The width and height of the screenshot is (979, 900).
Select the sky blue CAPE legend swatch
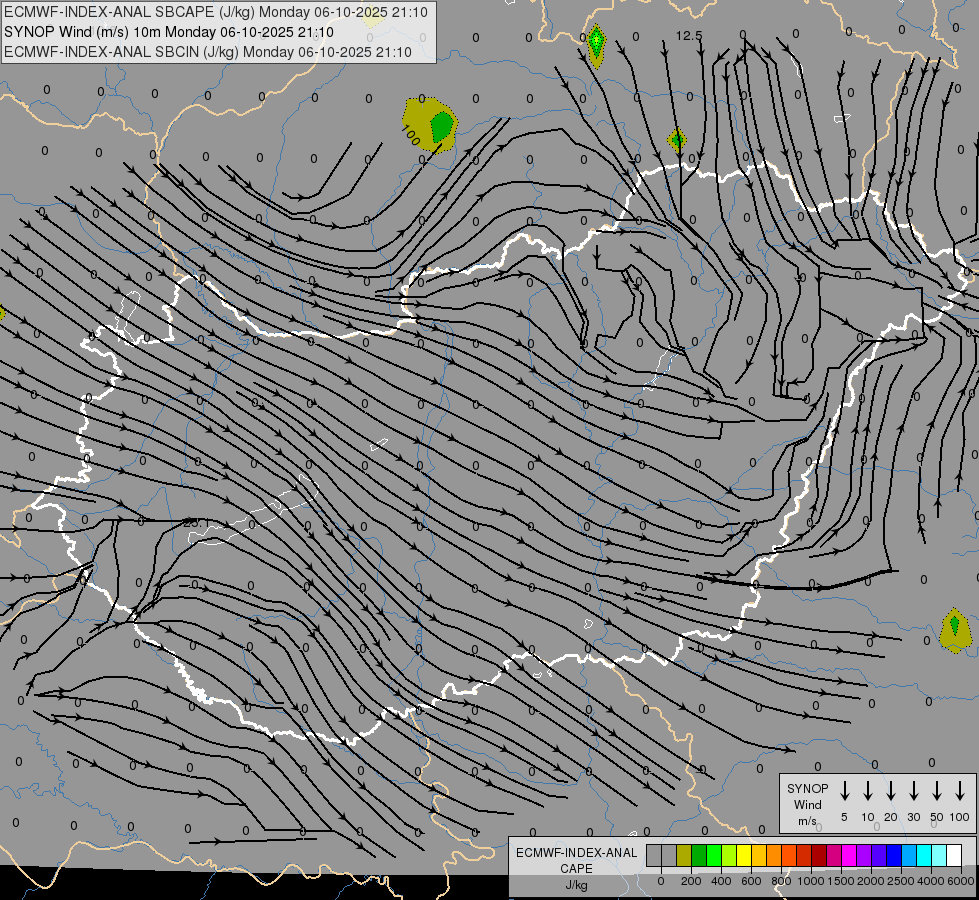point(908,855)
